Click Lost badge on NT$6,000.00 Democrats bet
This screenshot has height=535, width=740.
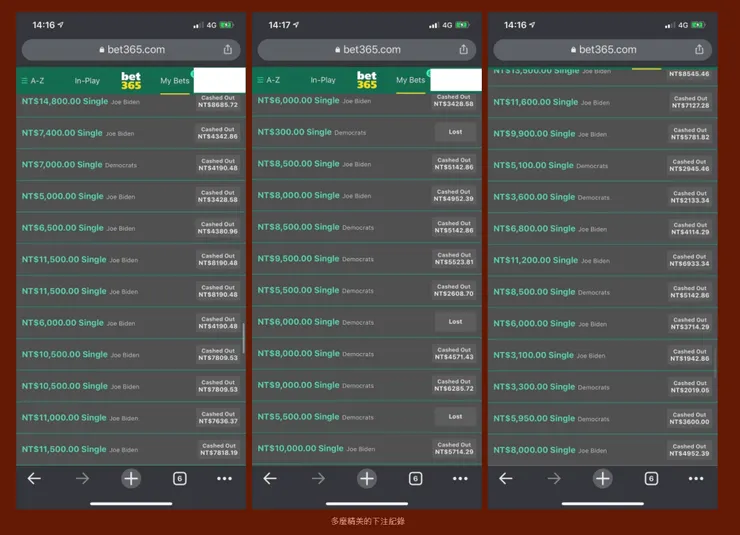pos(455,322)
